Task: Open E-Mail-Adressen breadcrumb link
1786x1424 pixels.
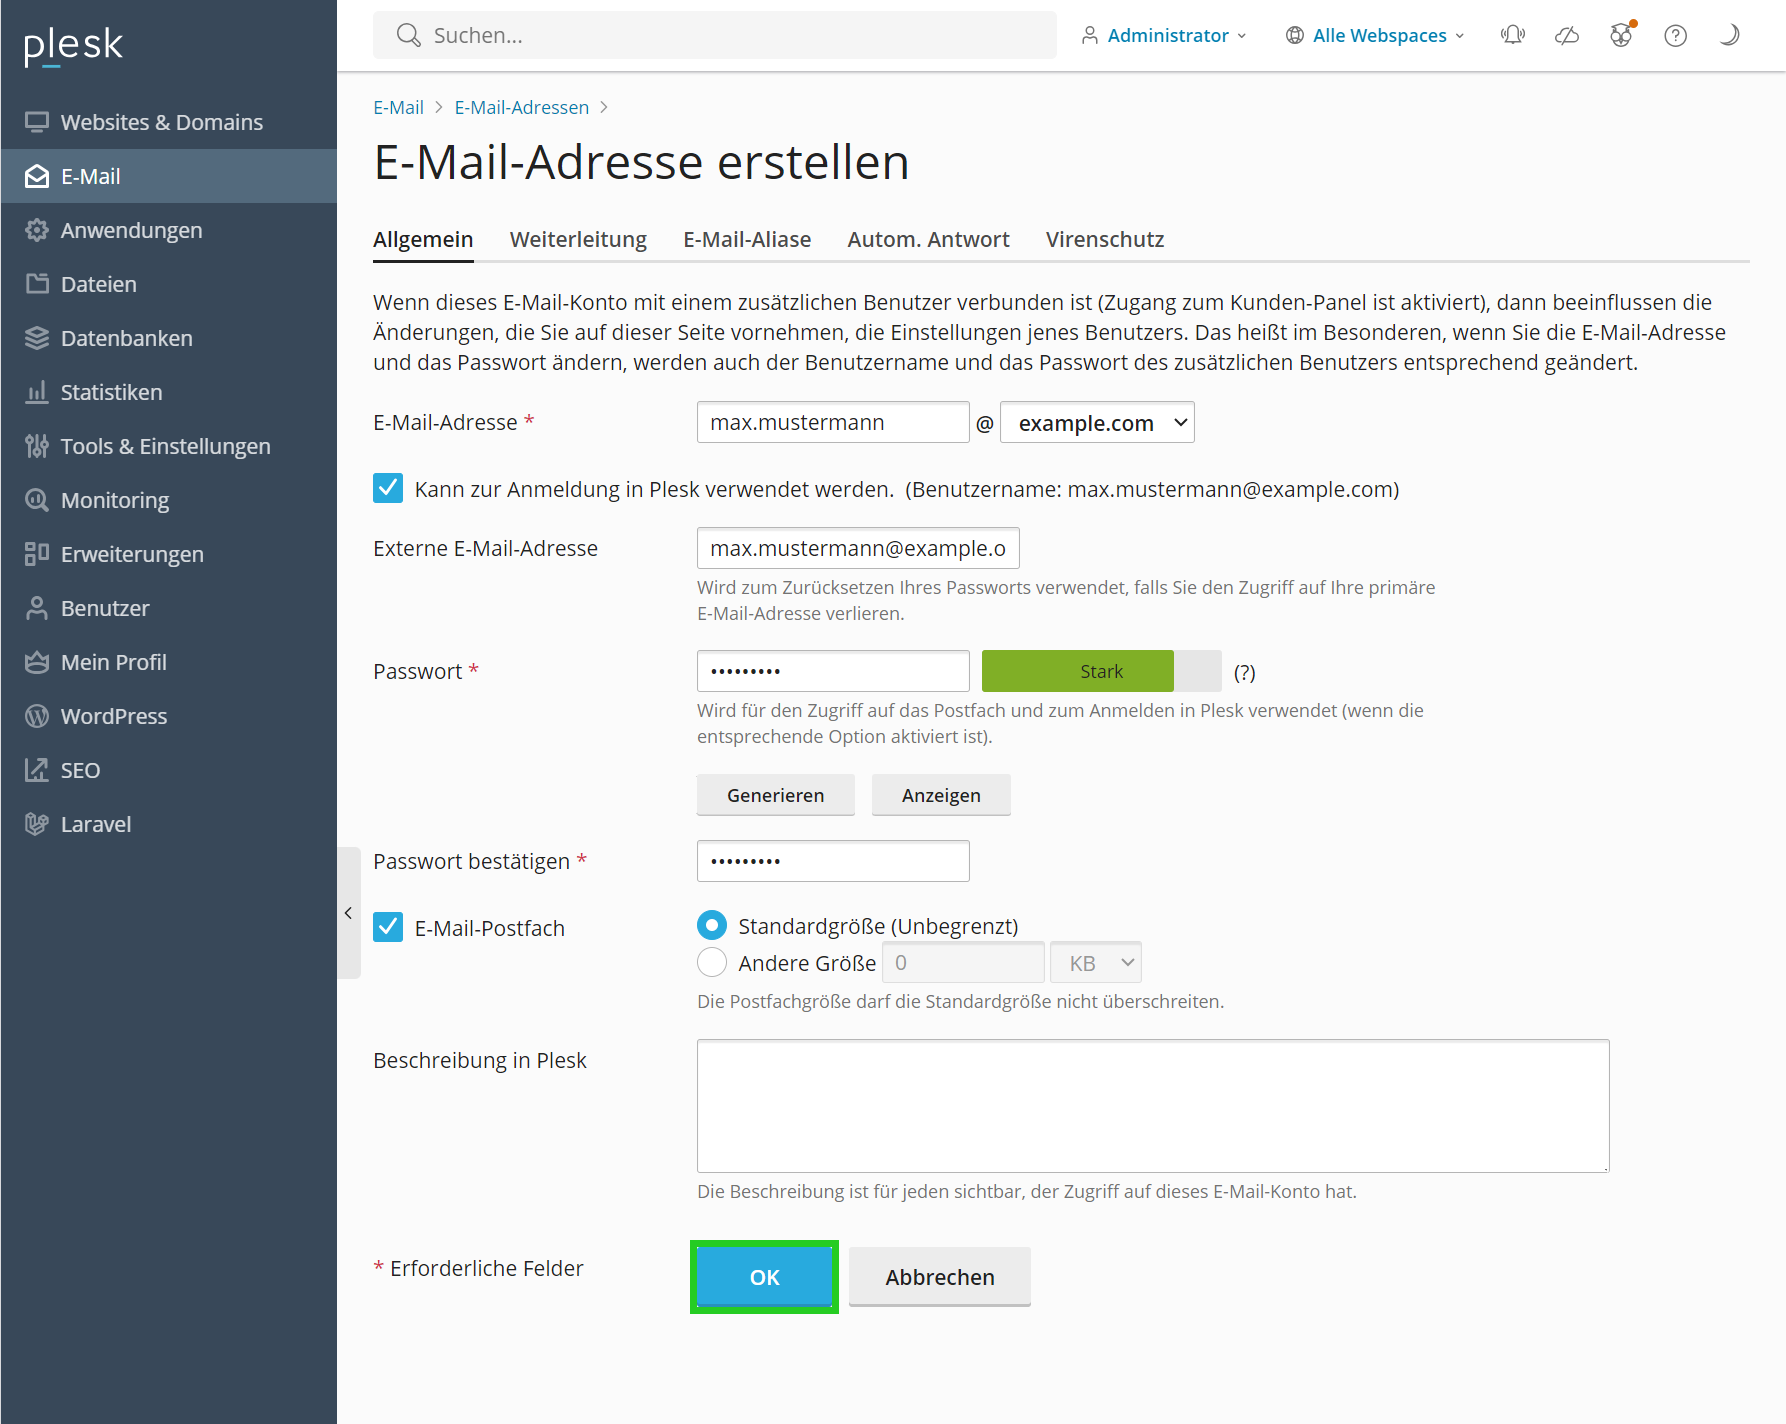Action: coord(522,107)
